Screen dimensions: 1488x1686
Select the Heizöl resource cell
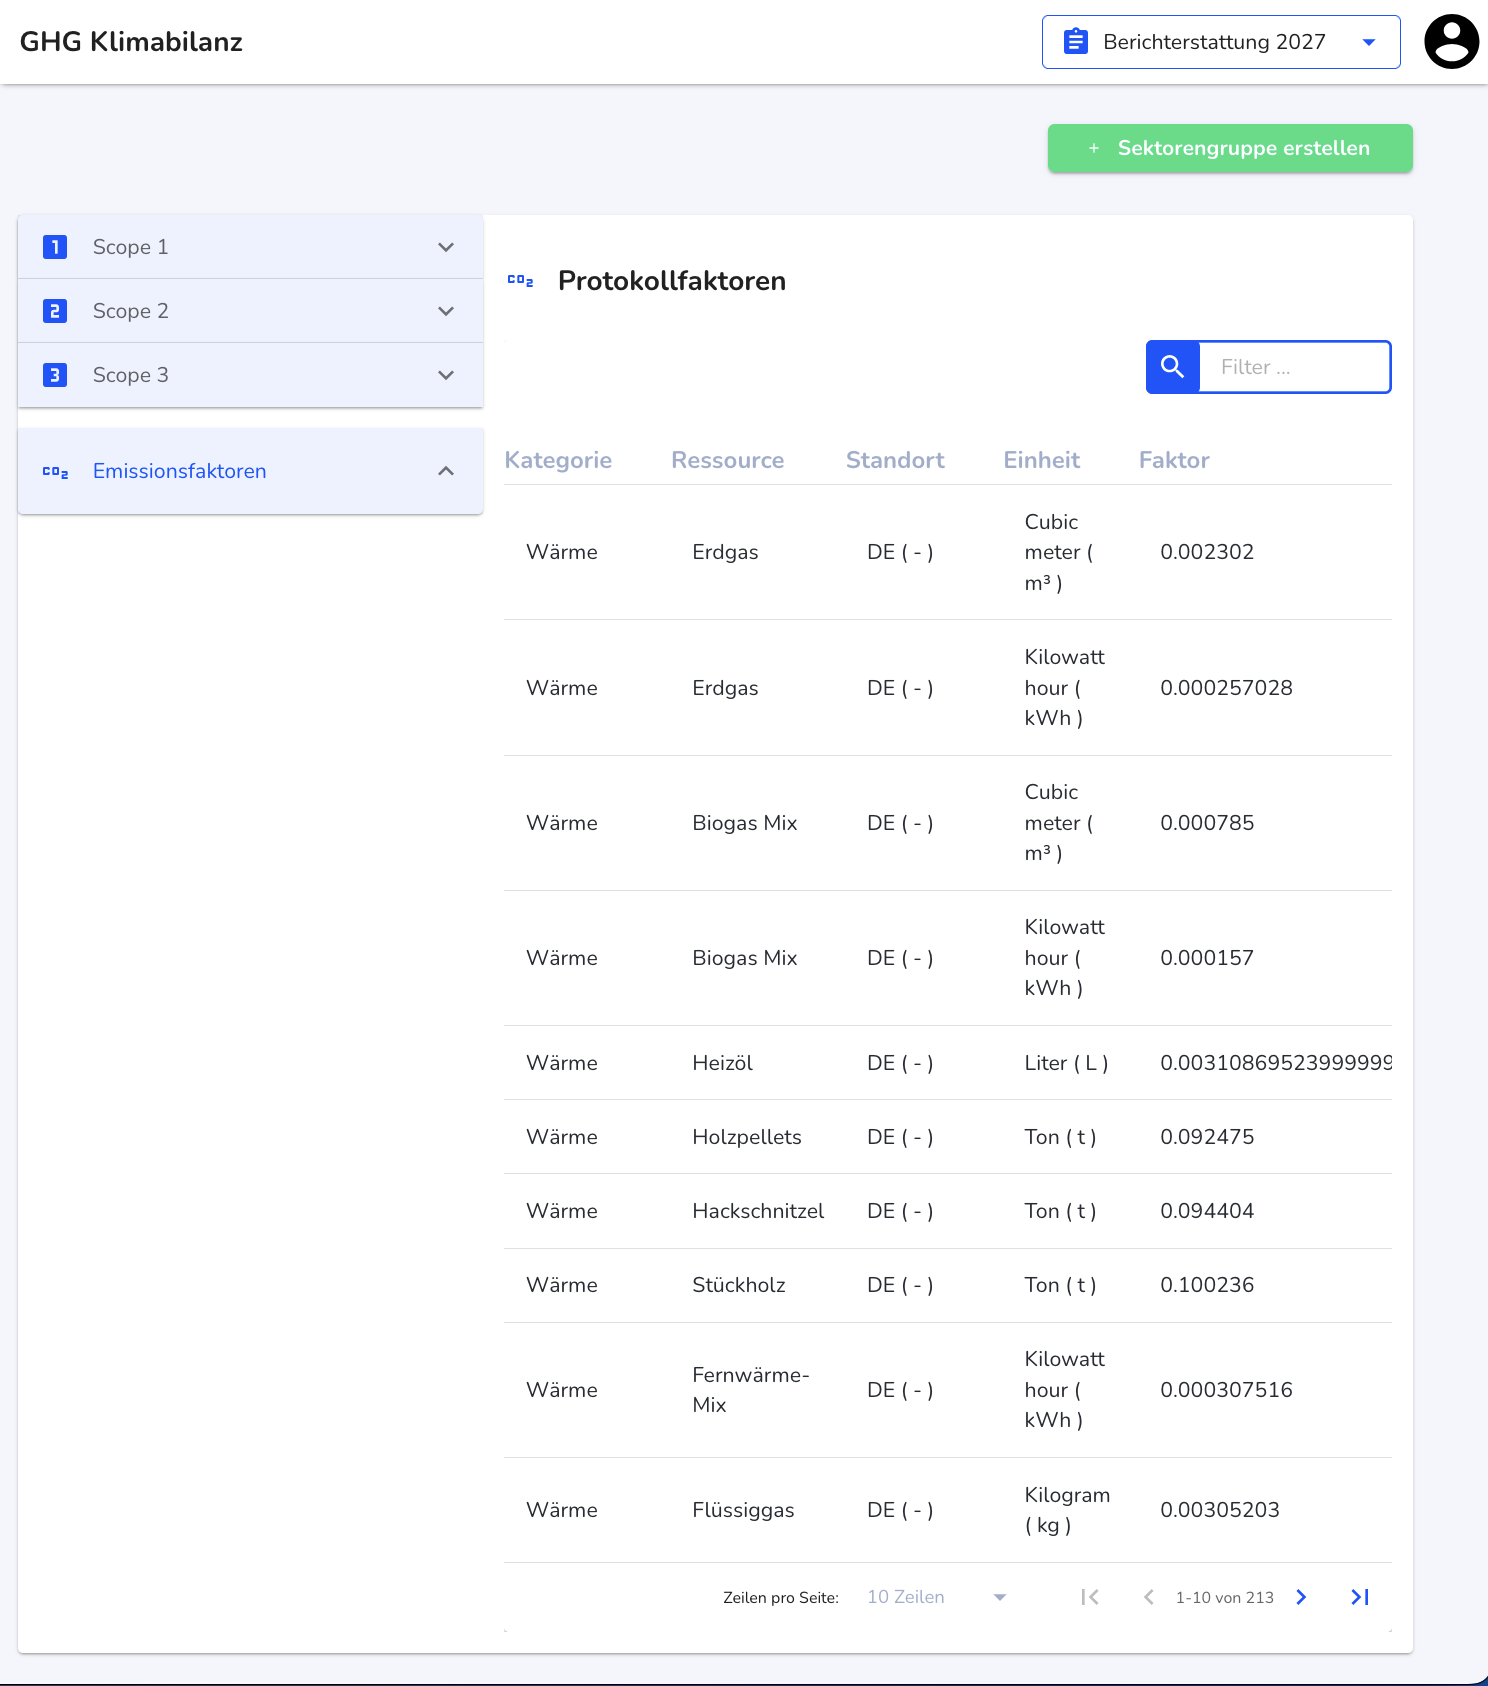723,1063
